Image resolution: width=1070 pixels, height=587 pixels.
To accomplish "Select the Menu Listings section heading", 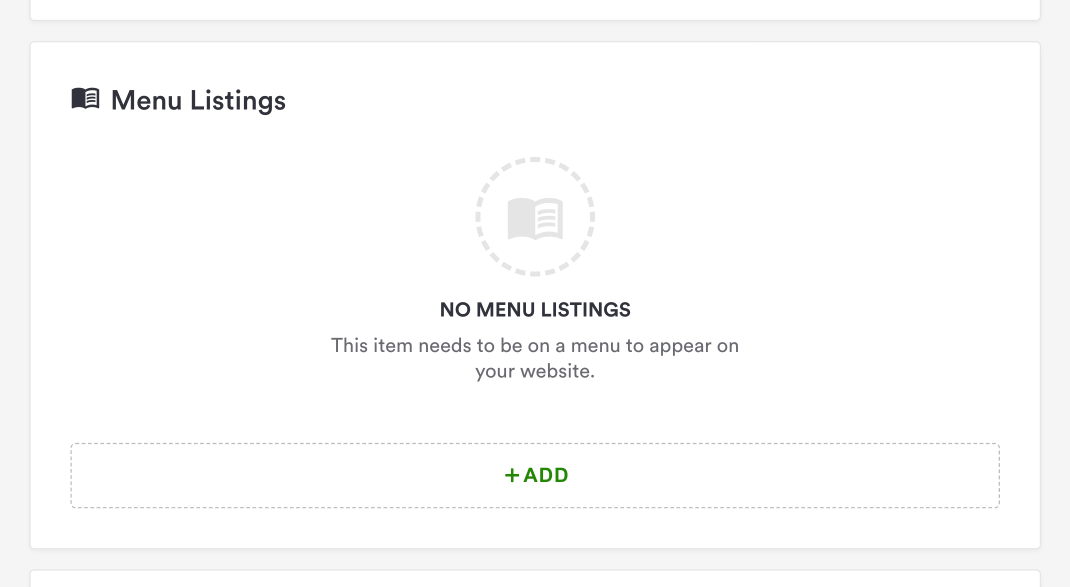I will tap(198, 100).
